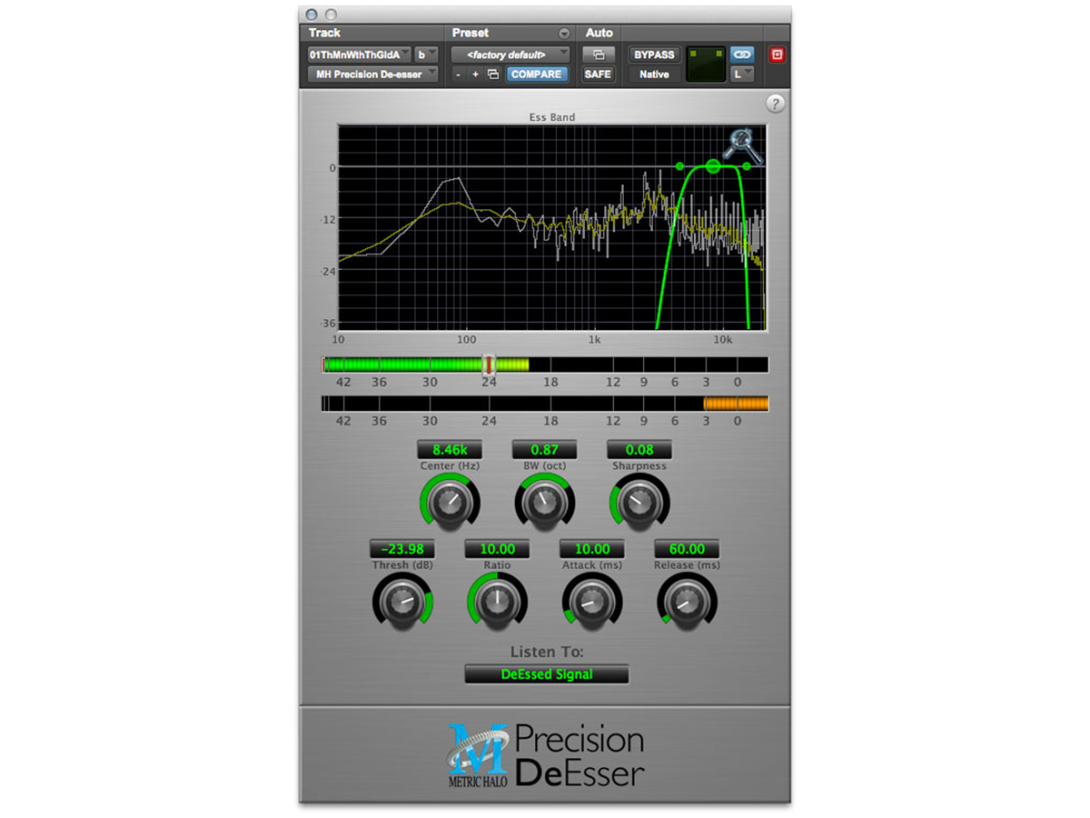Click the preset copy settings icon
The image size is (1090, 818).
pyautogui.click(x=493, y=74)
